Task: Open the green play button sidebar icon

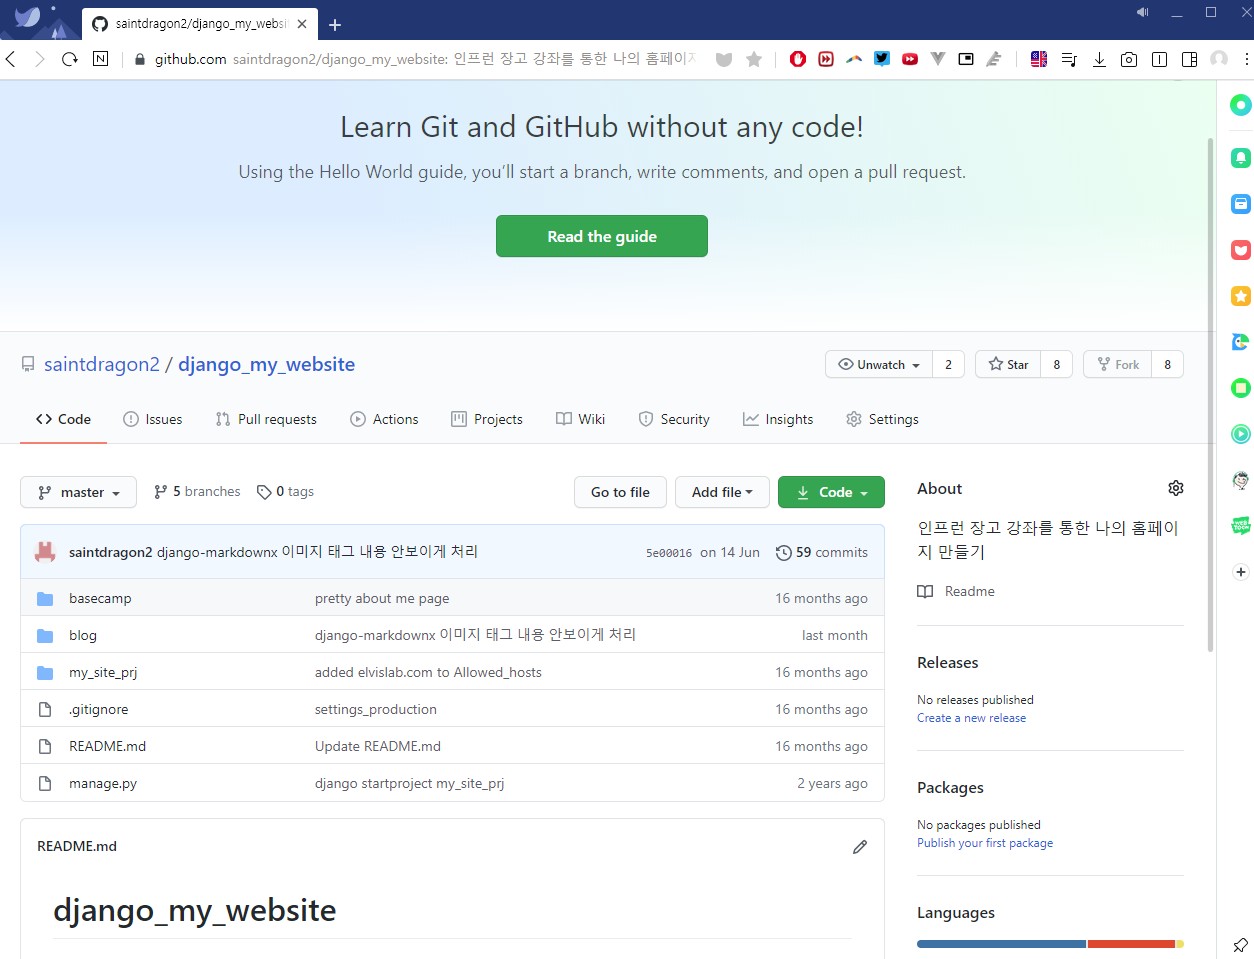Action: coord(1241,434)
